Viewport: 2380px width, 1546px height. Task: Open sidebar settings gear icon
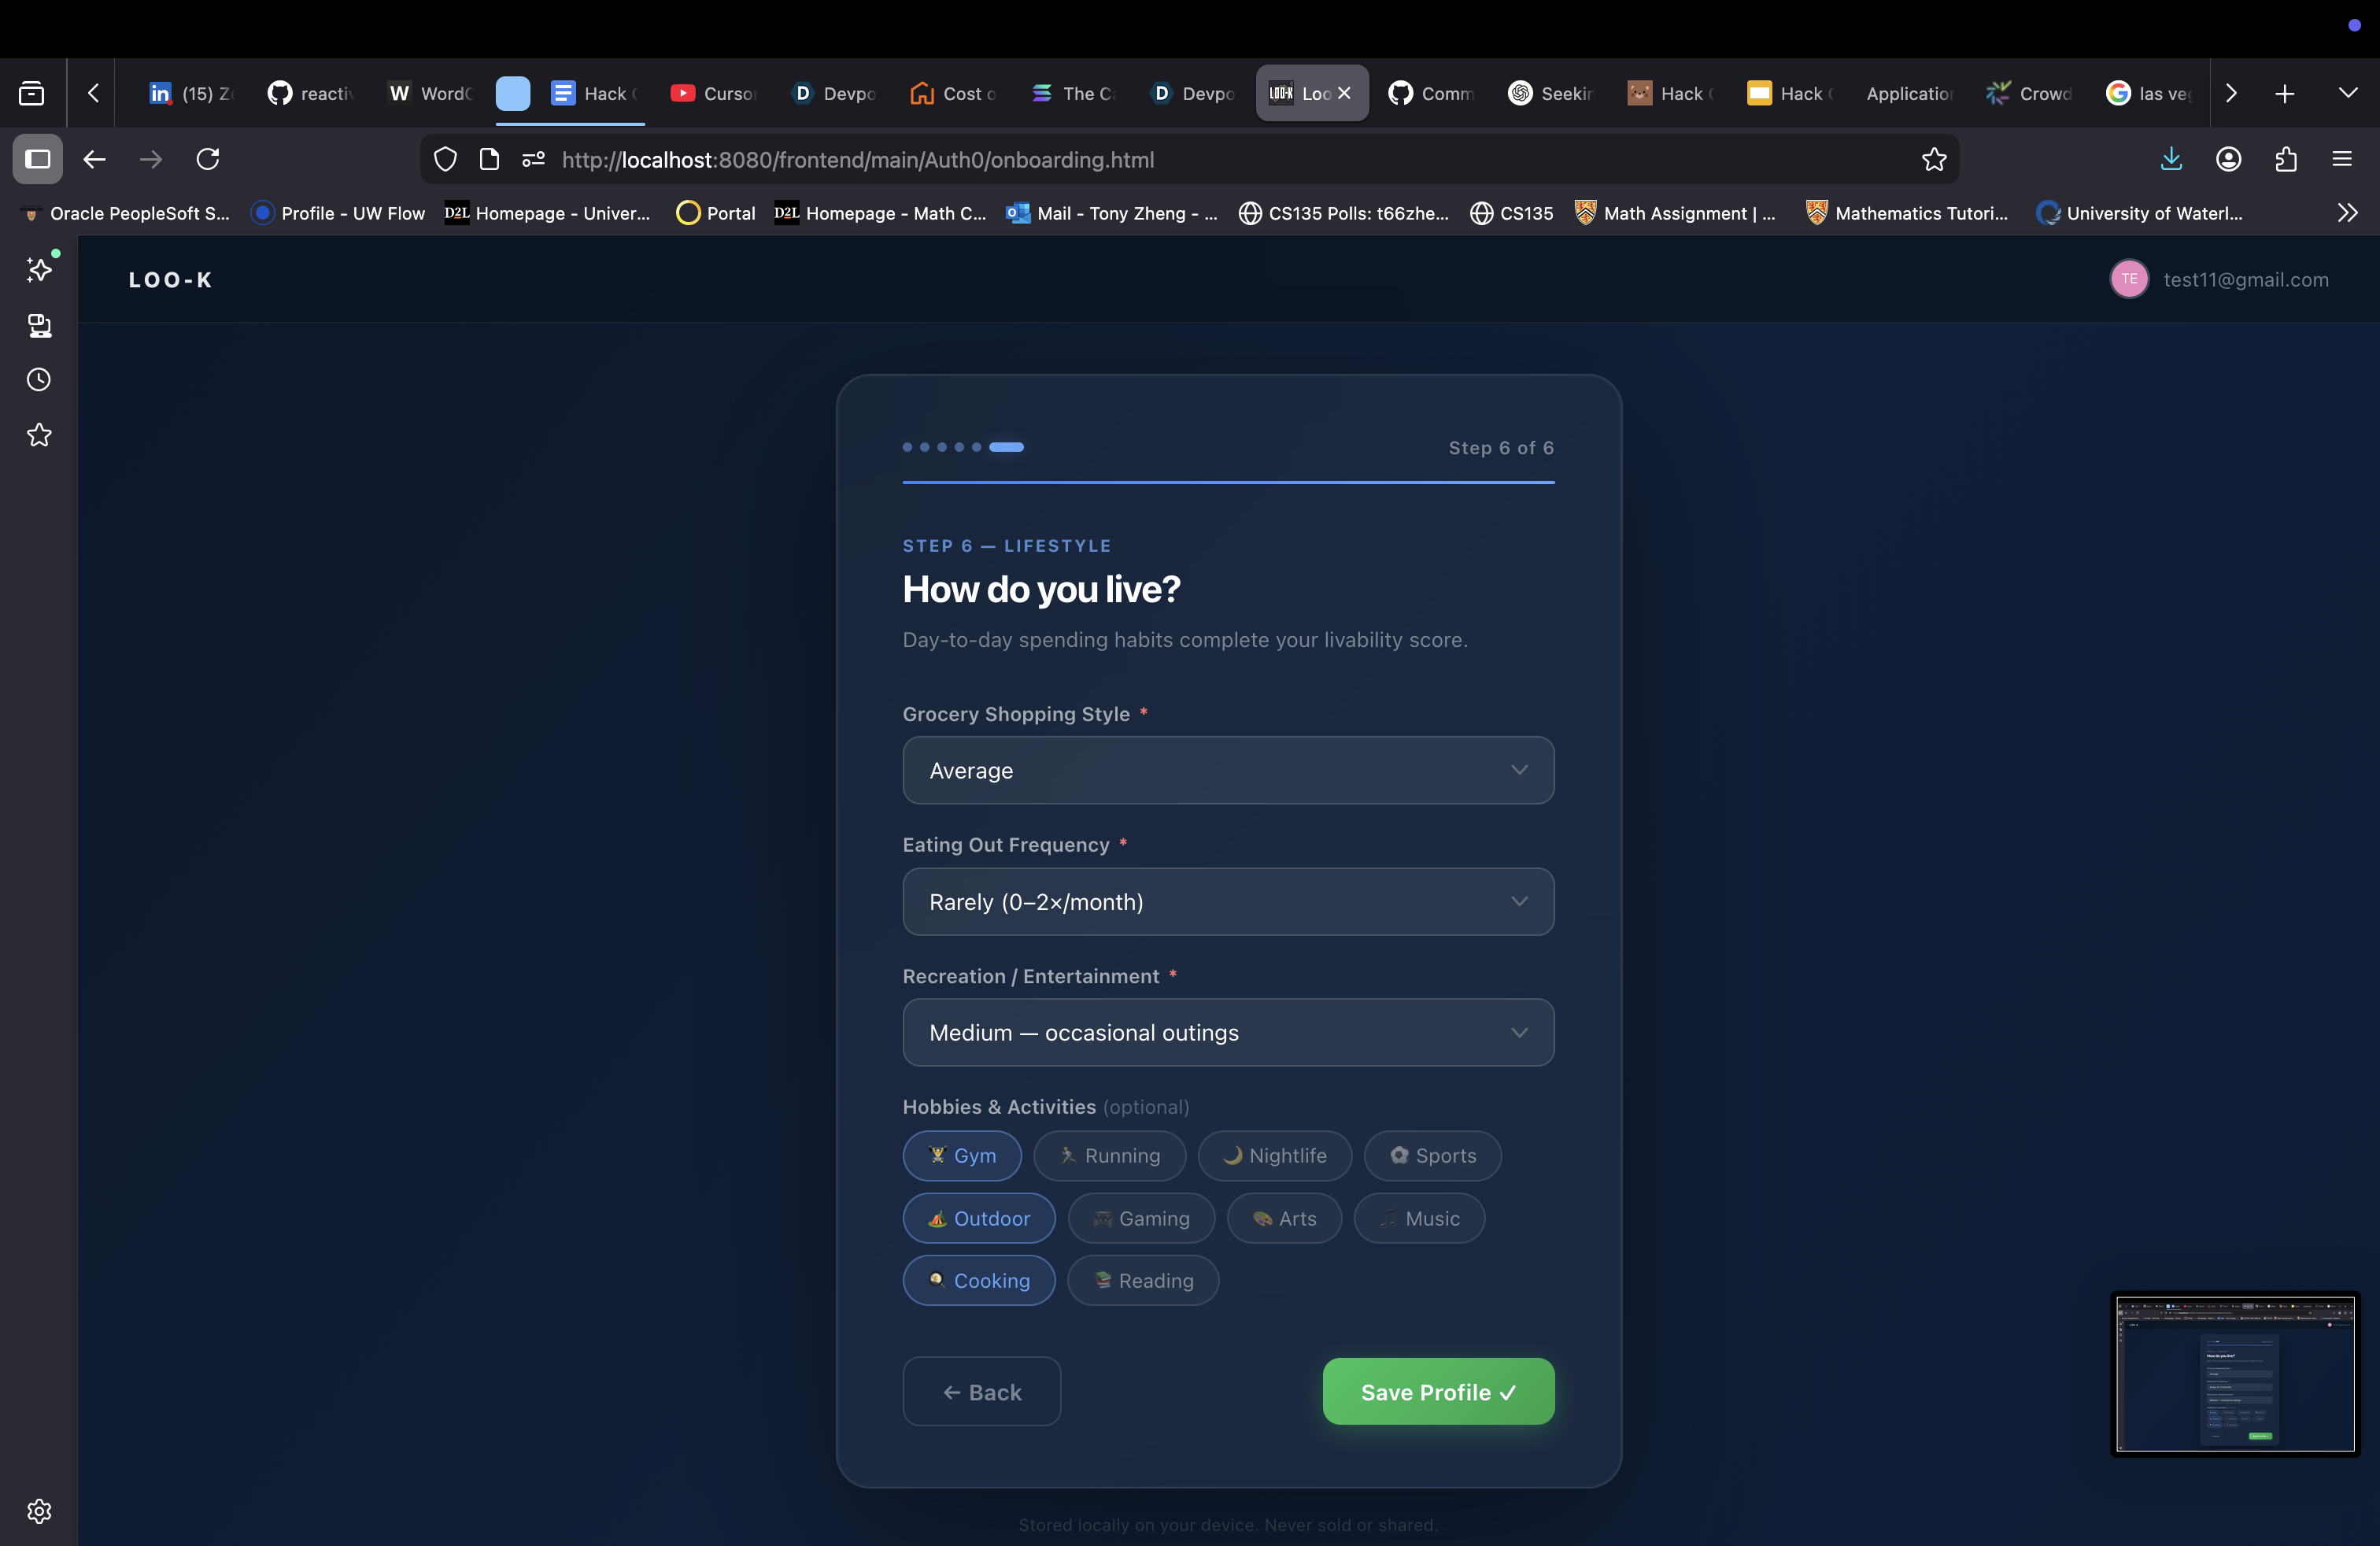pyautogui.click(x=39, y=1511)
